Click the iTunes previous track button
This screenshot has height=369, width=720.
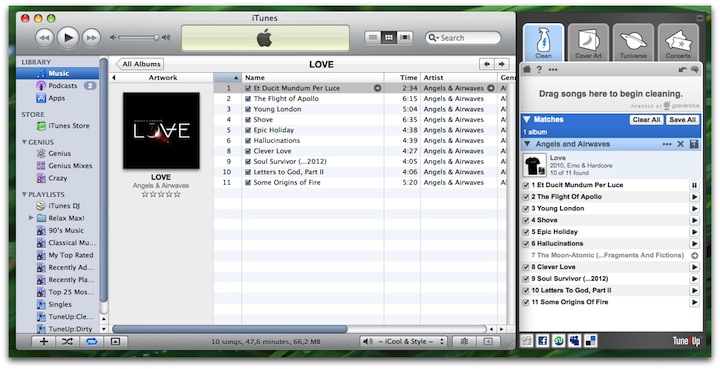coord(44,38)
